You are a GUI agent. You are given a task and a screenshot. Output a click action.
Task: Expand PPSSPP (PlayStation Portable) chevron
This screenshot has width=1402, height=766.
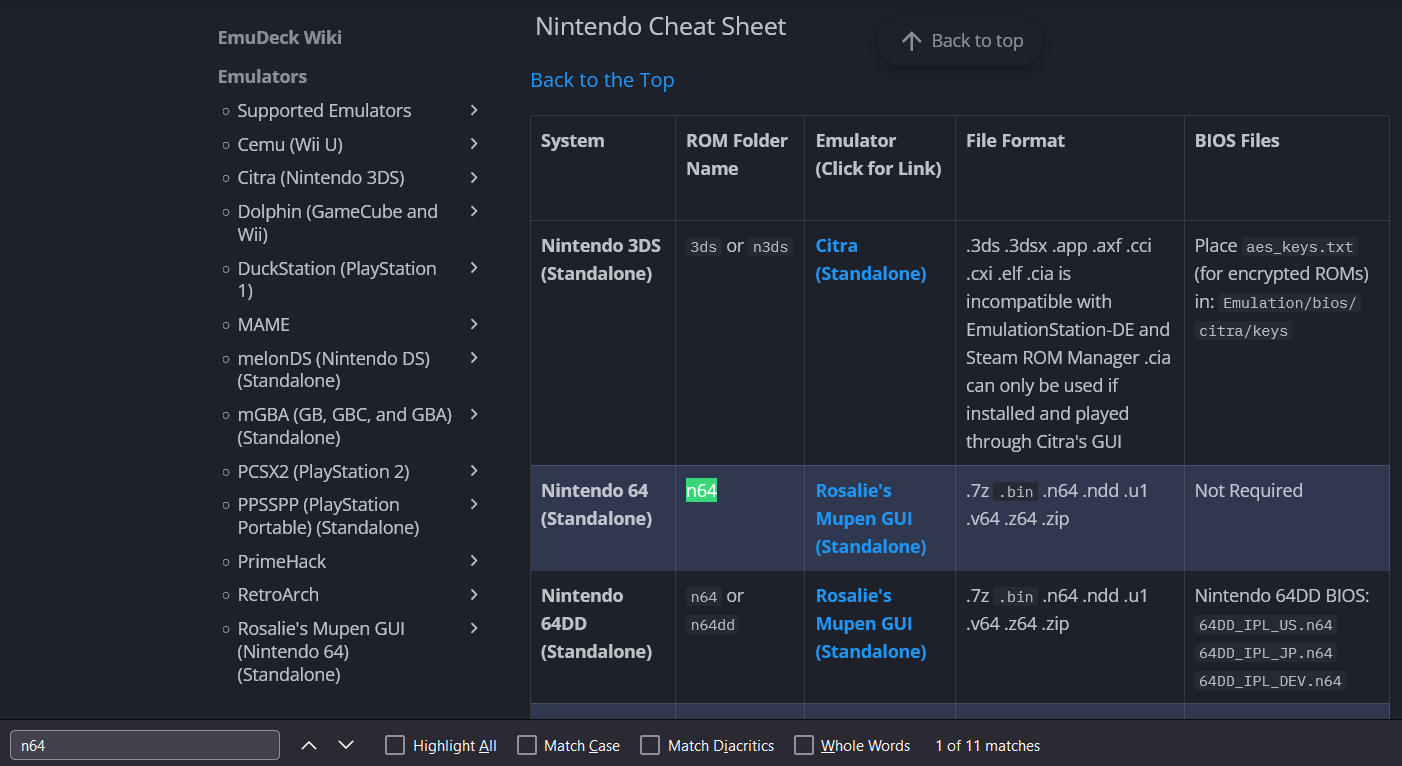pos(474,504)
